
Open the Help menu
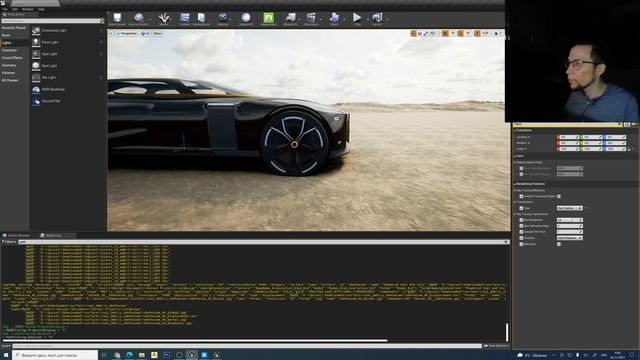(x=41, y=9)
